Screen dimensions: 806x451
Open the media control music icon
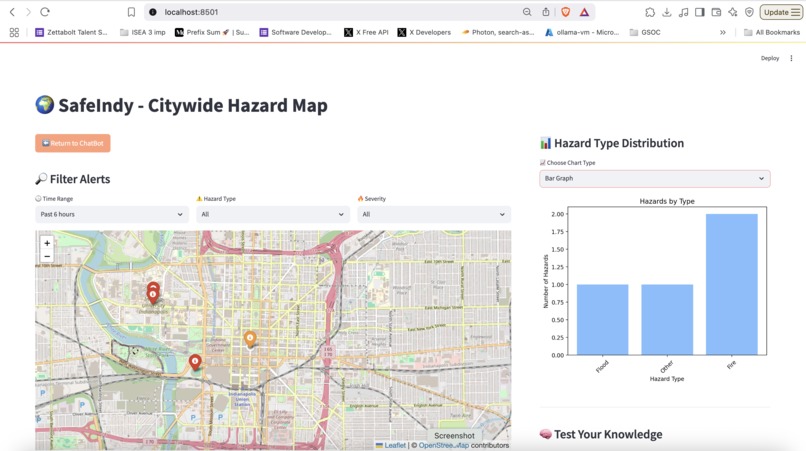point(683,12)
